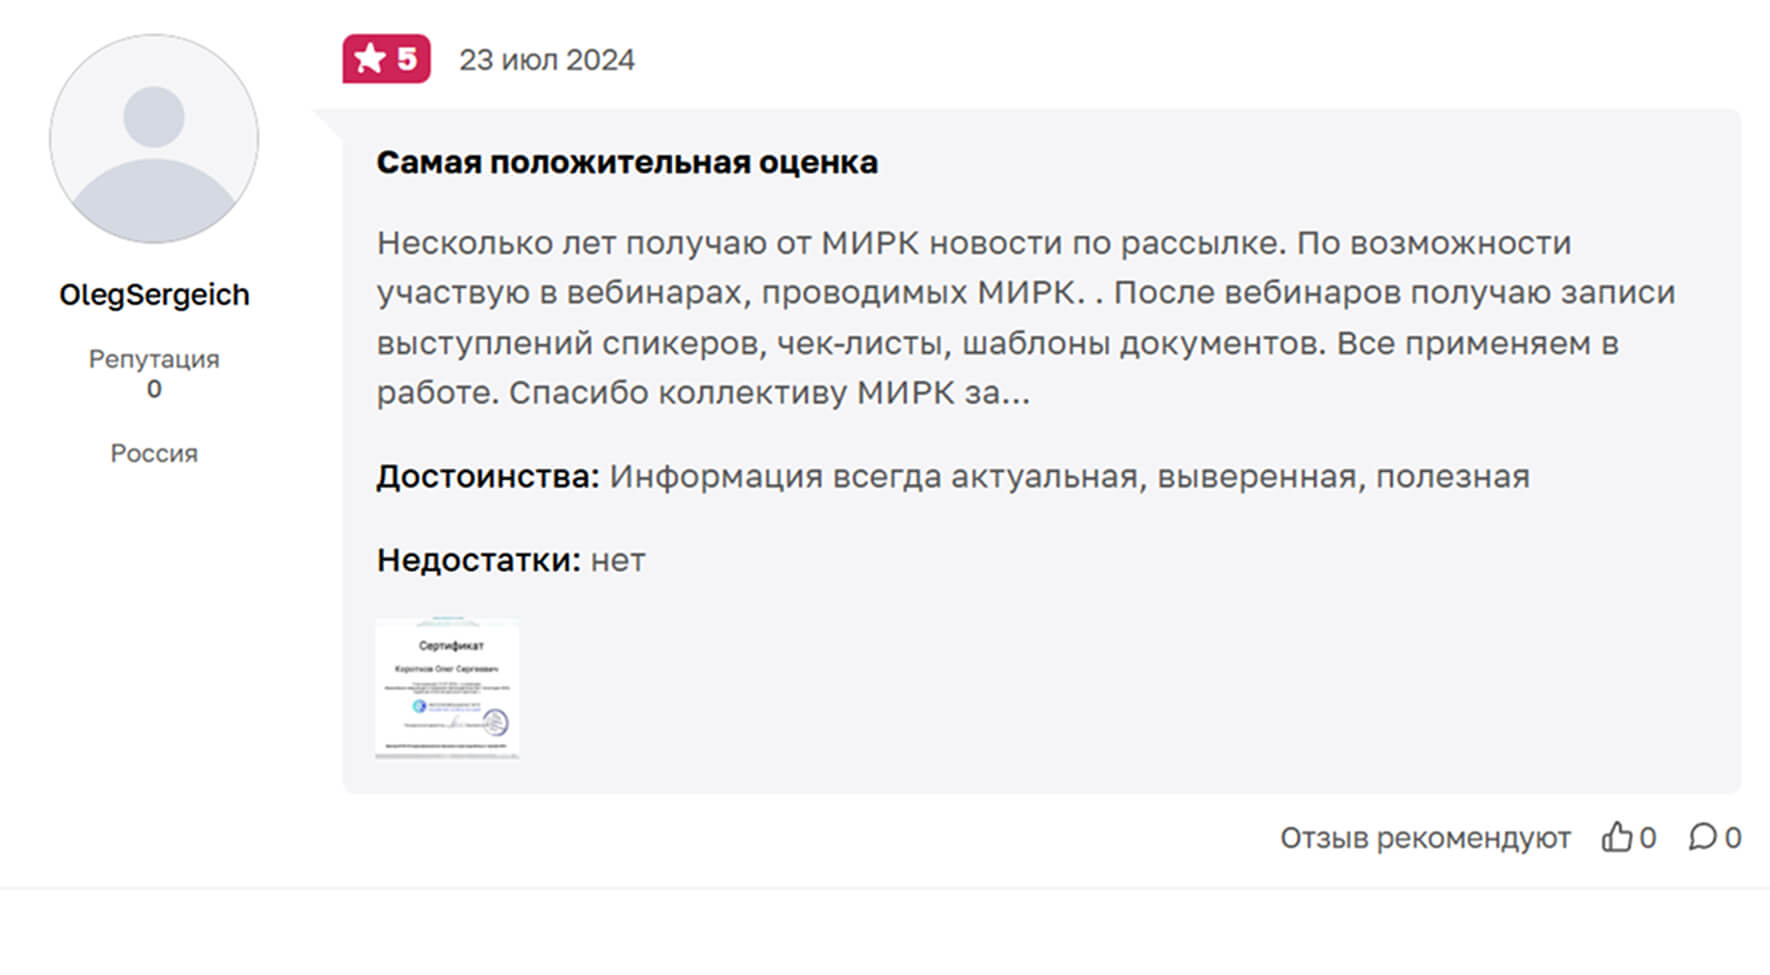Image resolution: width=1770 pixels, height=975 pixels.
Task: Open the user avatar placeholder image
Action: [154, 139]
